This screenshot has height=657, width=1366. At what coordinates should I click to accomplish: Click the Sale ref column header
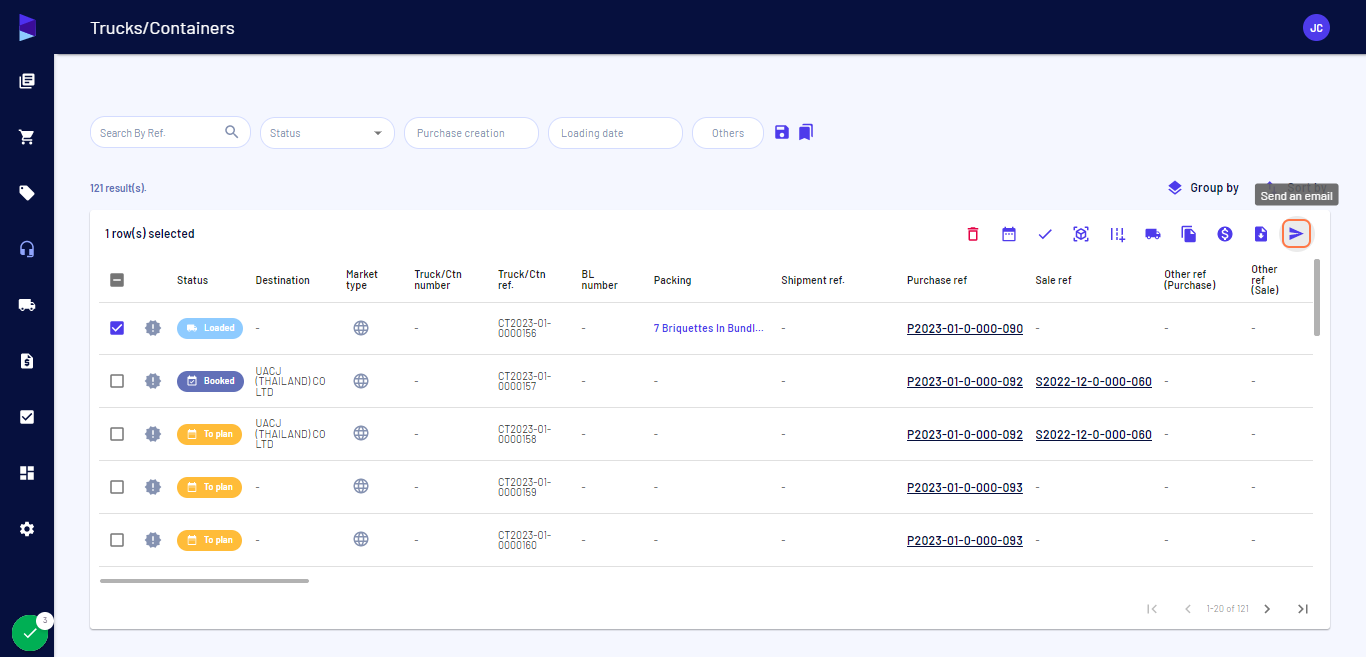[x=1053, y=280]
